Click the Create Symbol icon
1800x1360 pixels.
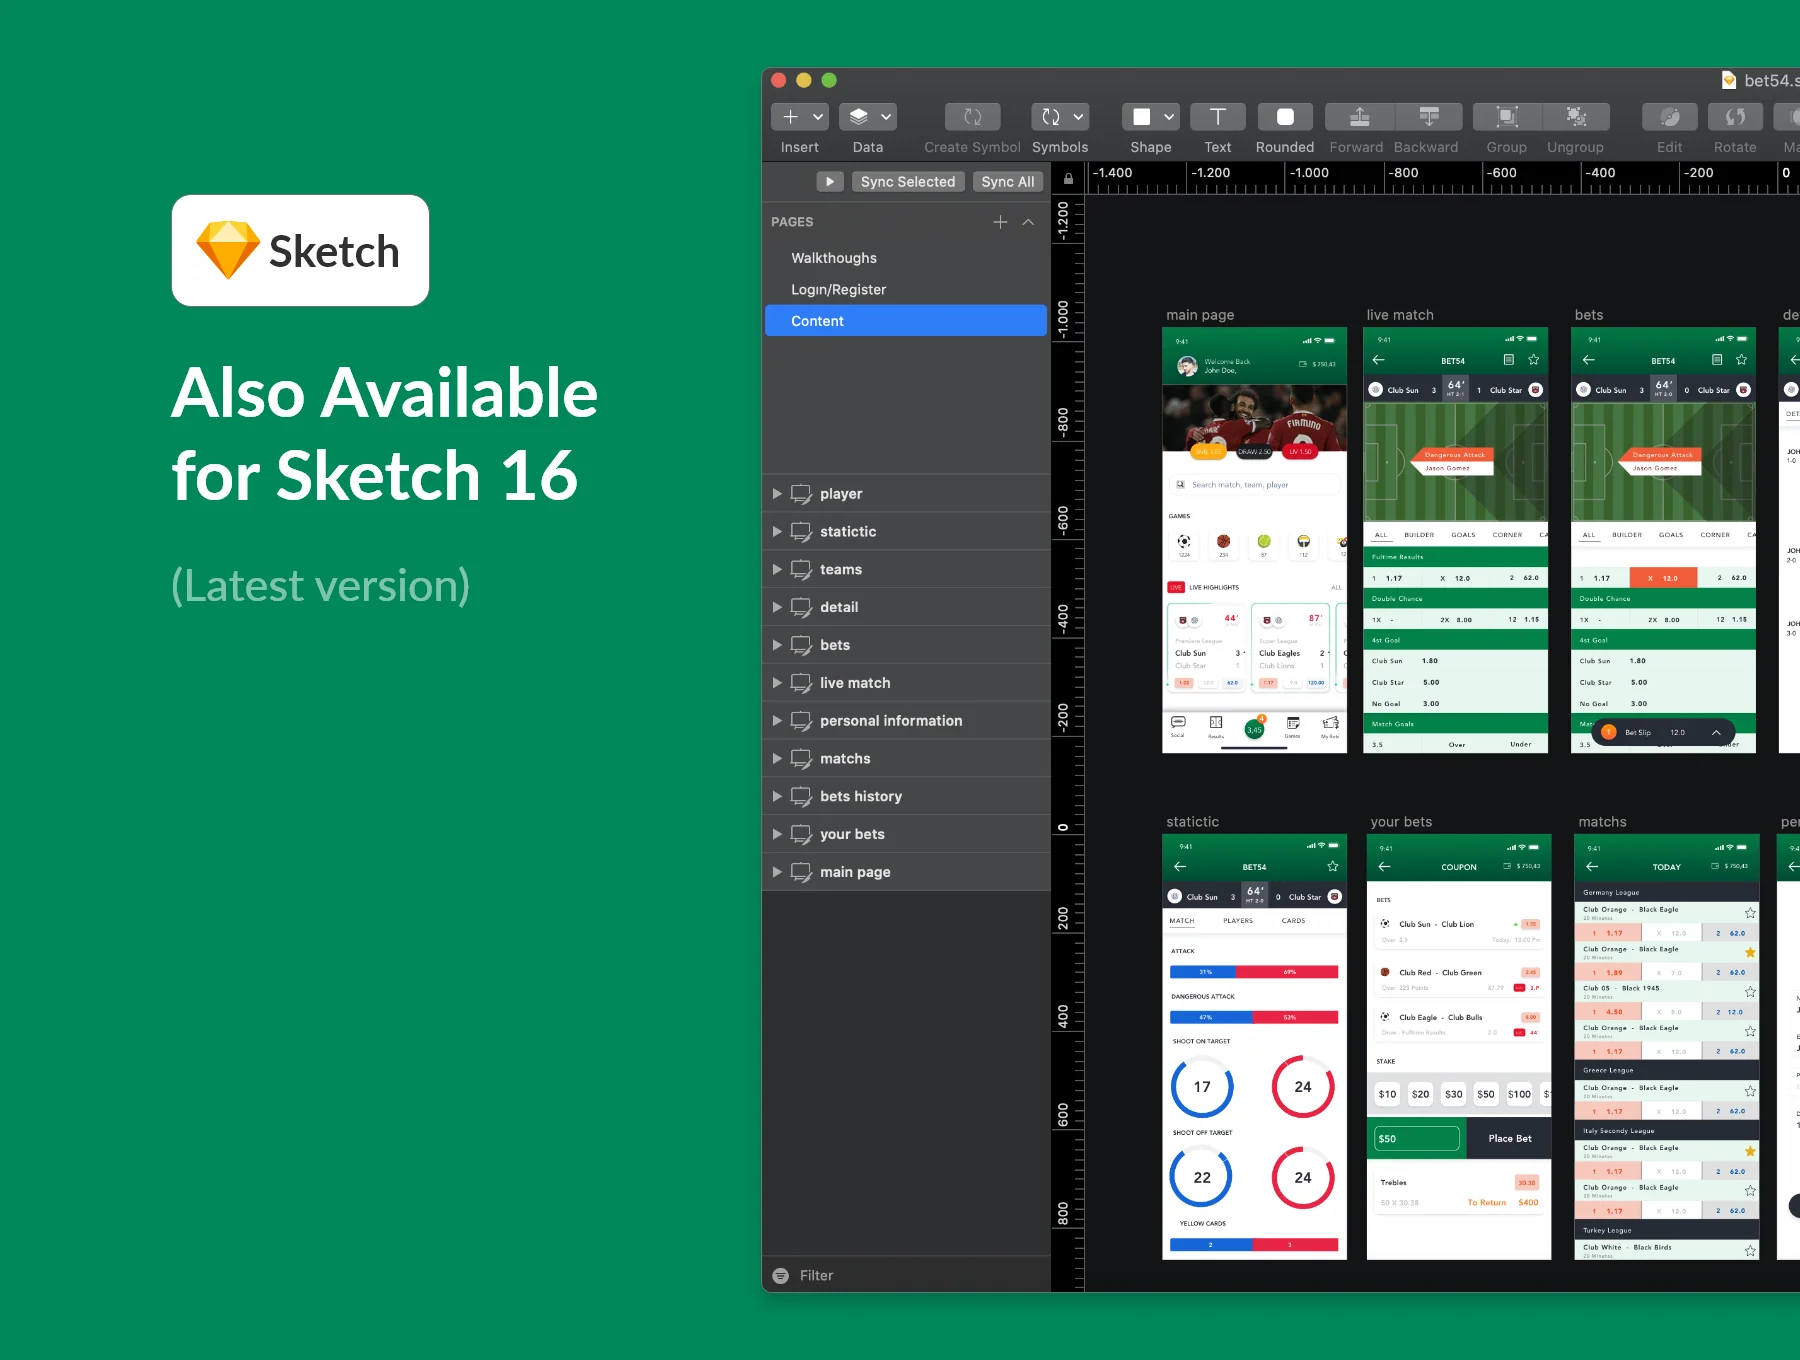pyautogui.click(x=973, y=117)
